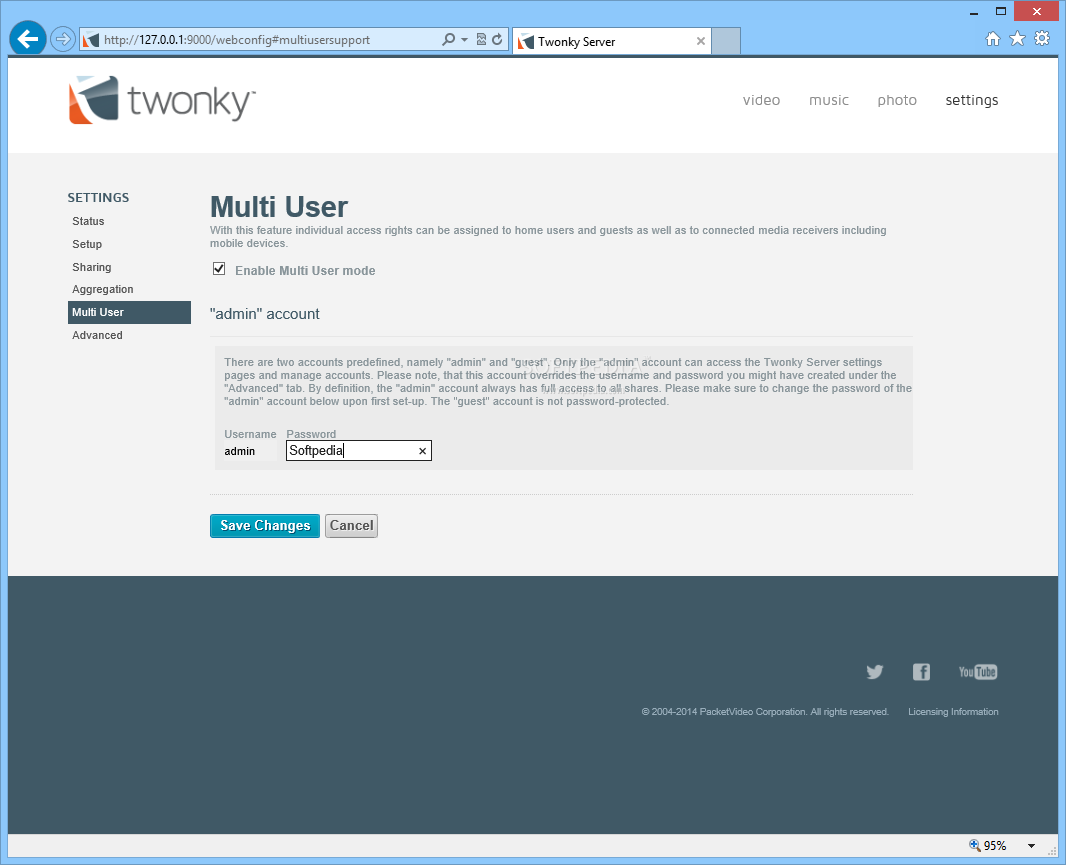This screenshot has height=865, width=1066.
Task: Select Status in settings sidebar
Action: [88, 221]
